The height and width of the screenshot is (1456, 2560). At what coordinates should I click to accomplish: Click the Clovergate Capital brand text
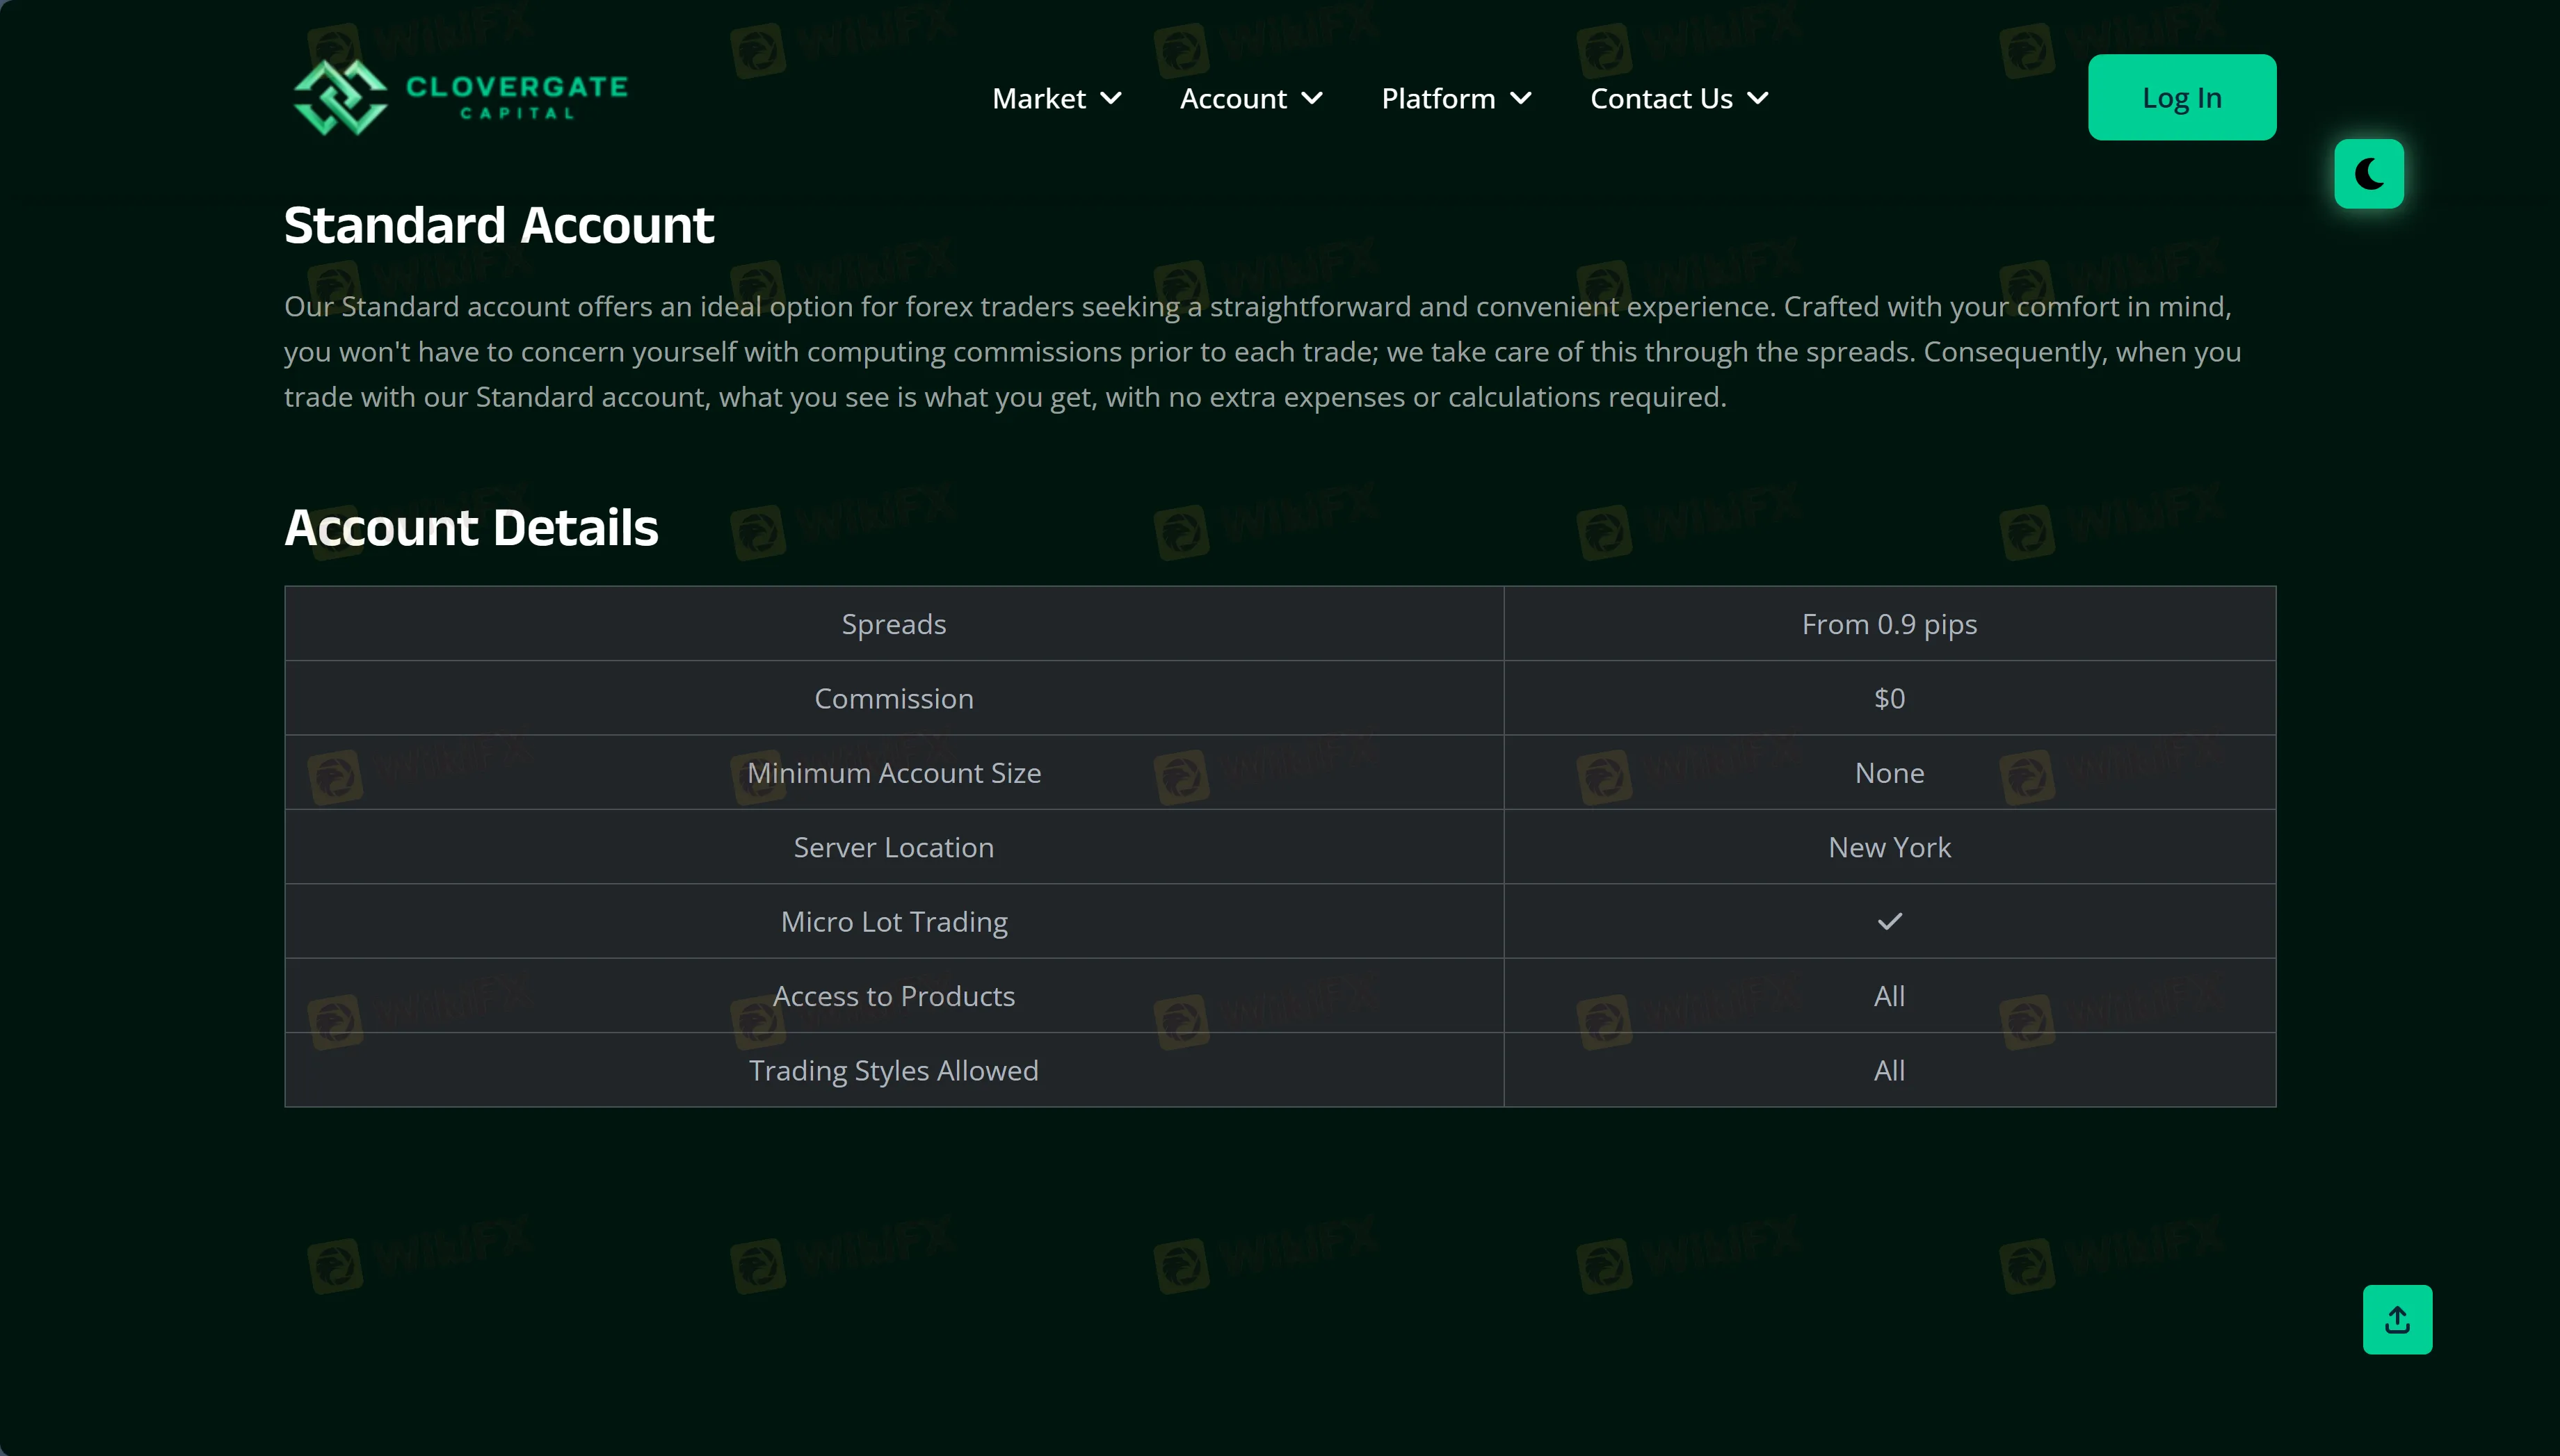pos(517,97)
